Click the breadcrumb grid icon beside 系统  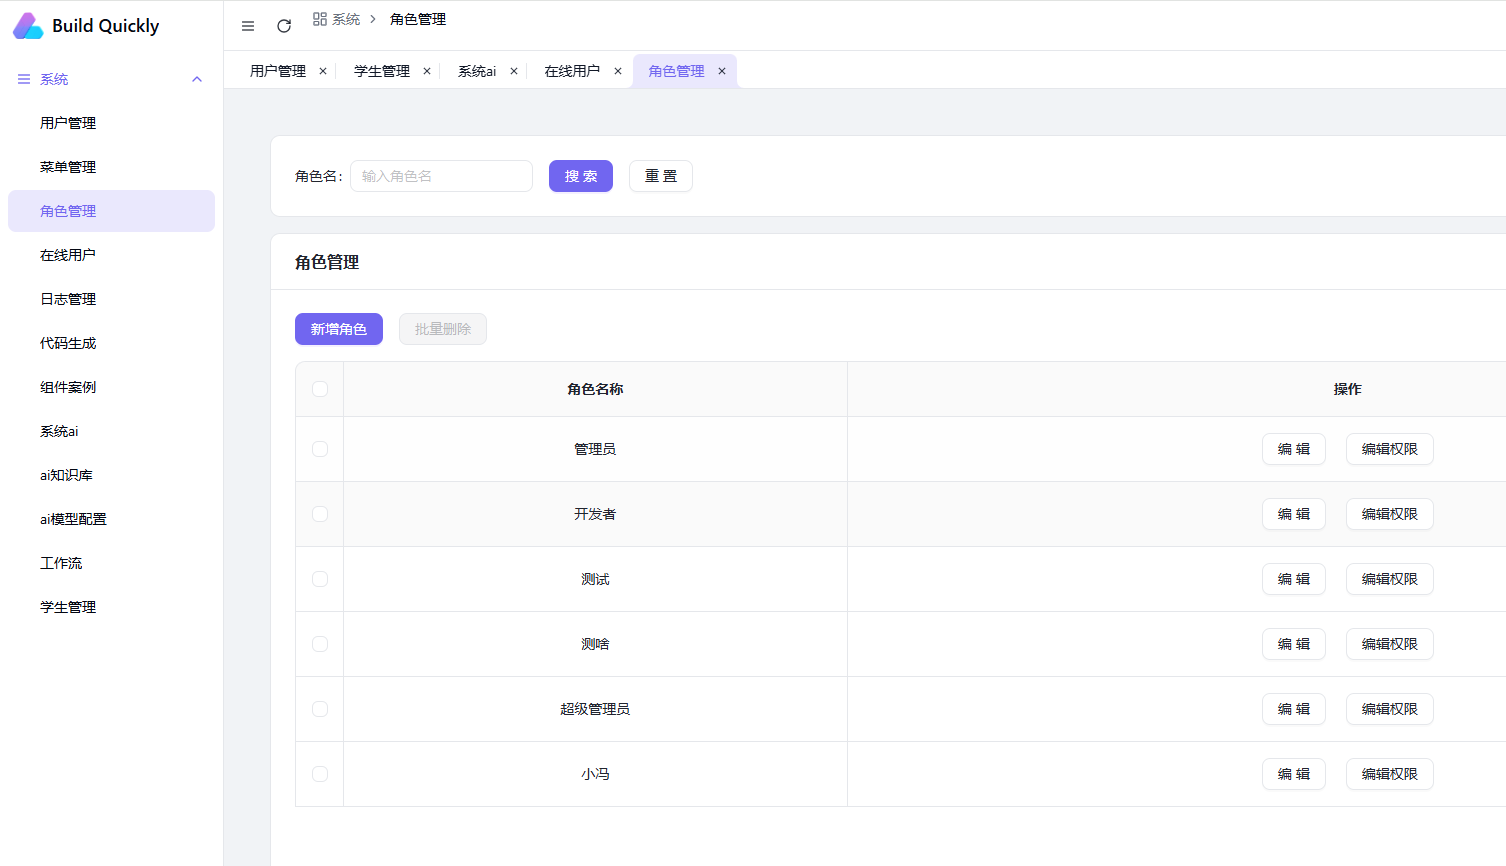pos(320,19)
